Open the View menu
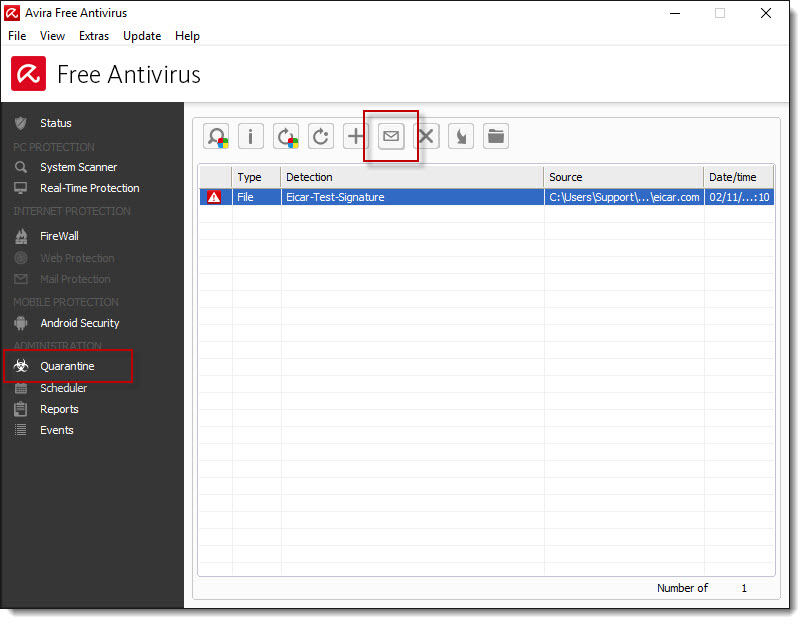 (52, 36)
